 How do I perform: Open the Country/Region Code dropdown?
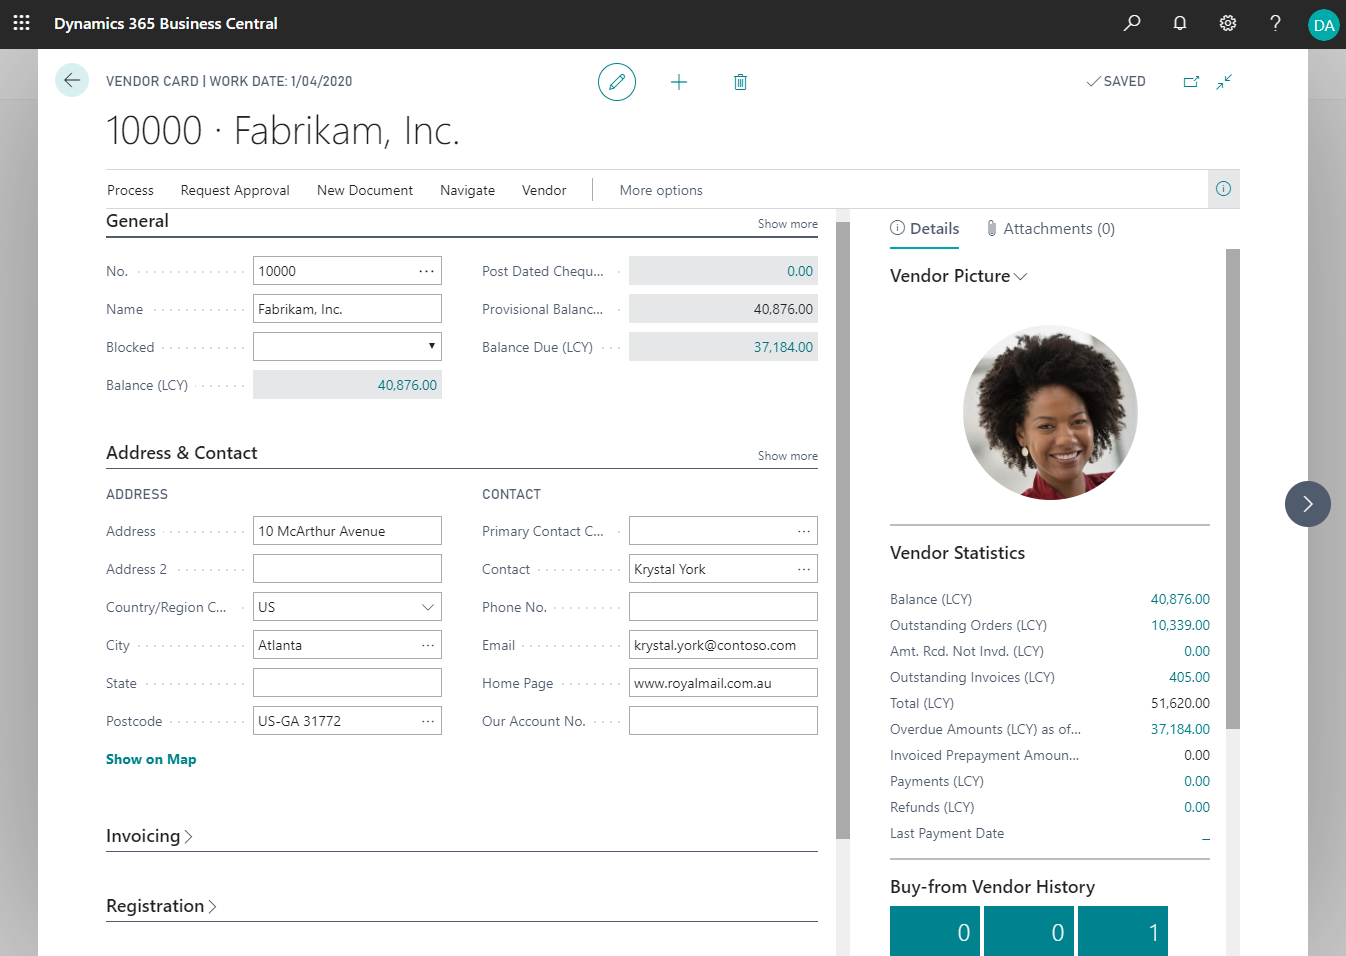(347, 607)
